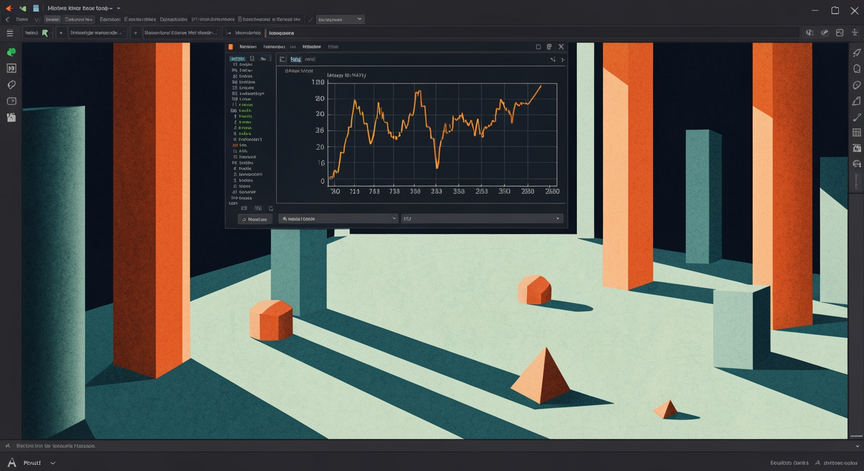Click the down-triangle button between toolbar dropdowns
The height and width of the screenshot is (471, 864).
[135, 33]
